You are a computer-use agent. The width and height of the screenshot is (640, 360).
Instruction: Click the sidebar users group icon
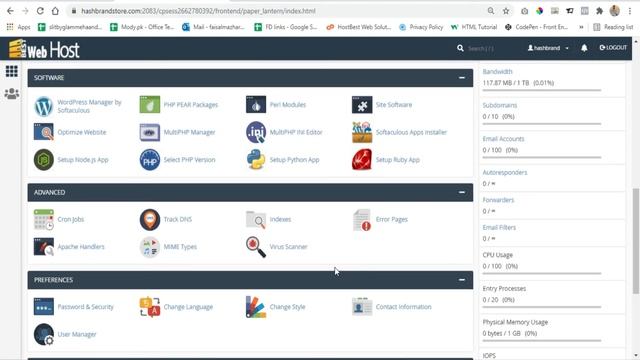click(x=11, y=93)
